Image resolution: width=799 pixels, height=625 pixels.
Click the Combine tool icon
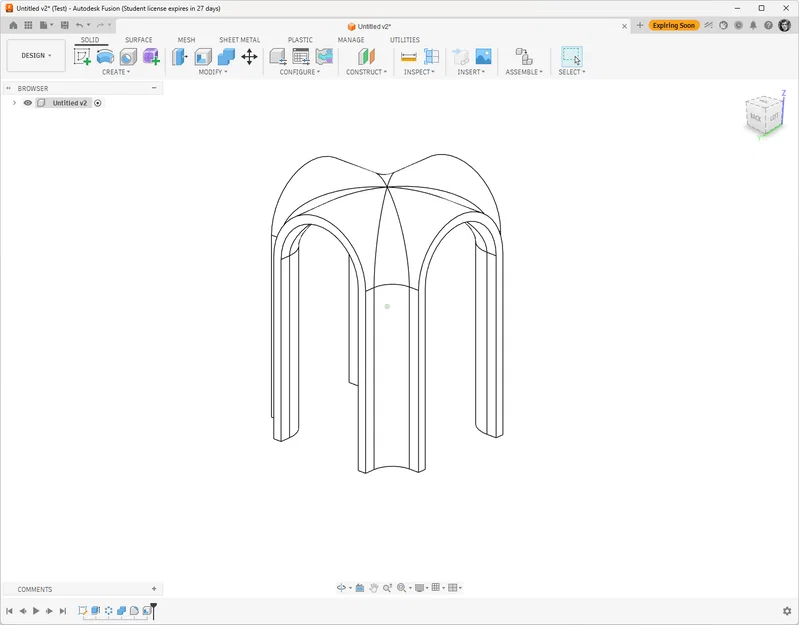point(226,57)
